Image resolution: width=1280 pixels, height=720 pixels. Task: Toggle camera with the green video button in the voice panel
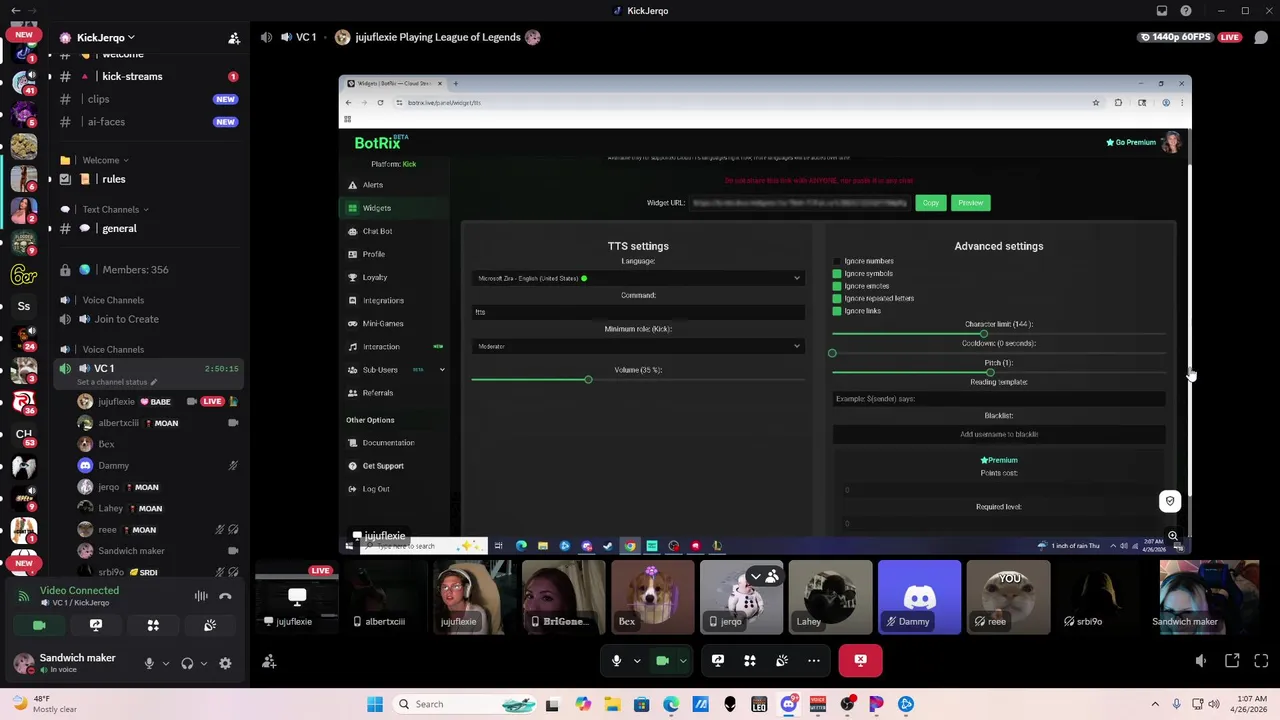(x=39, y=625)
